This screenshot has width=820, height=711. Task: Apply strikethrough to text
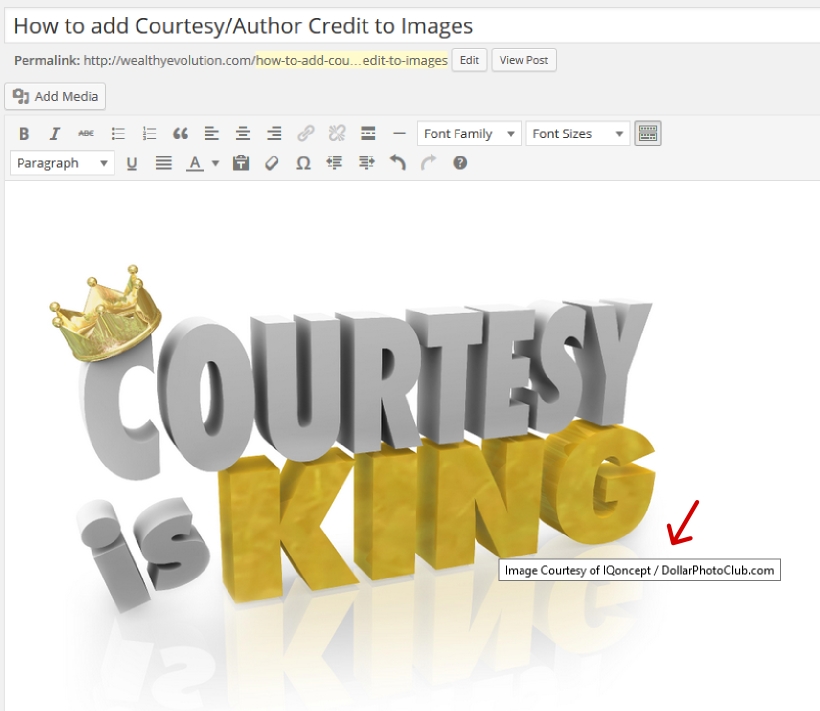tap(86, 133)
